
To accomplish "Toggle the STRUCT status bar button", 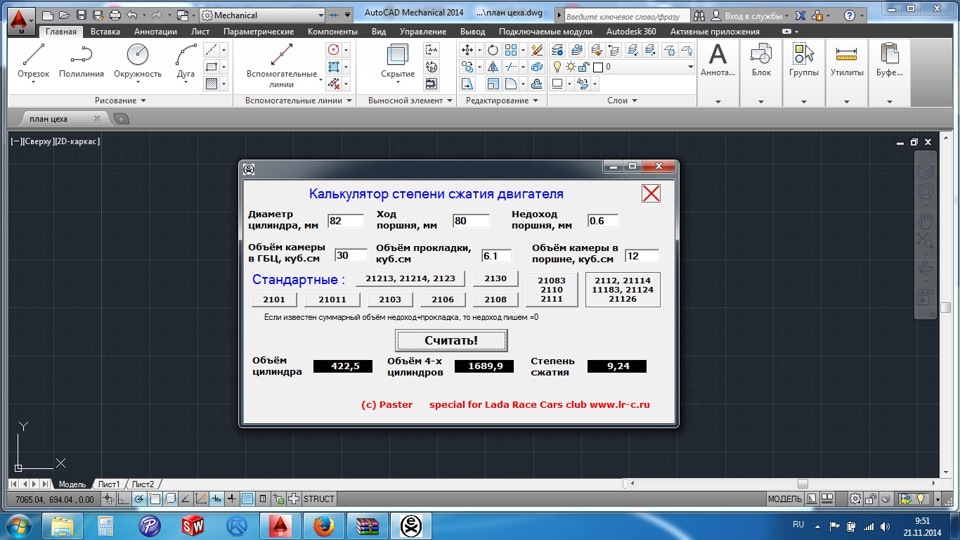I will 319,499.
